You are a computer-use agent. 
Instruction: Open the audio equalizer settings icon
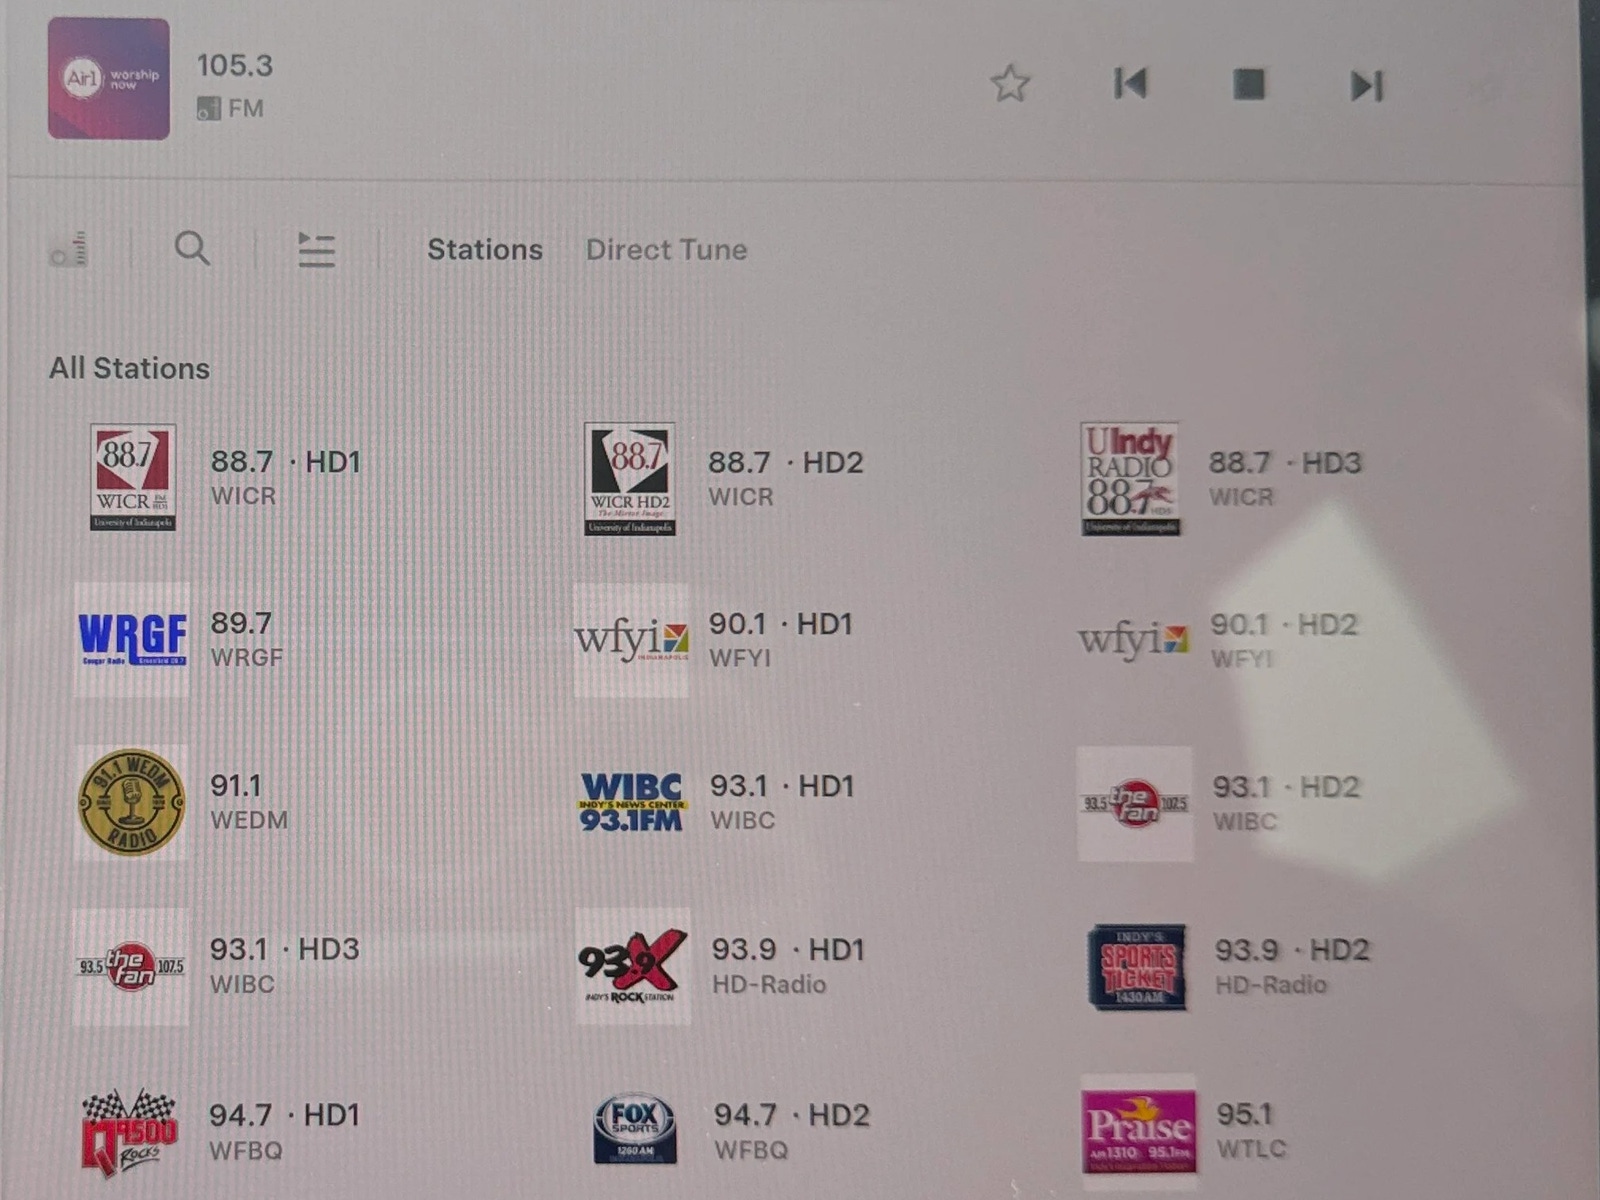coord(69,249)
